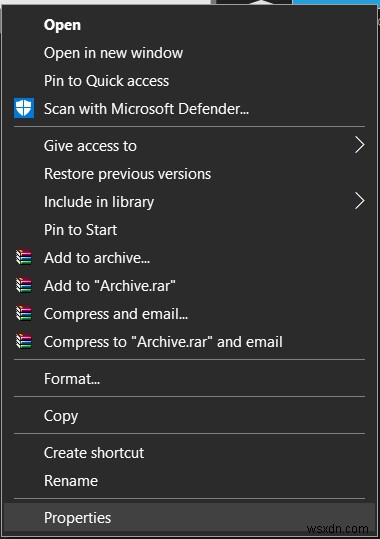Click the WinRAR icon beside Compress and email

[x=24, y=313]
